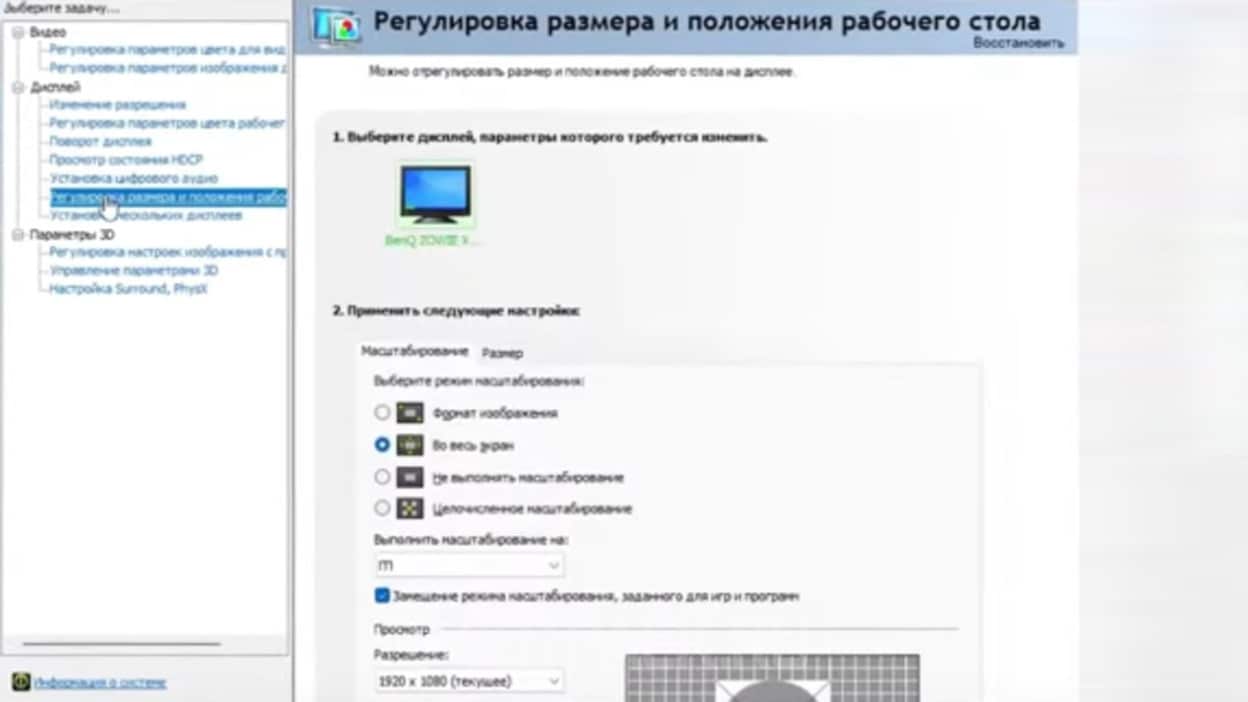Choose 'Целочисленное масштабирование' radio option
This screenshot has width=1248, height=702.
382,509
